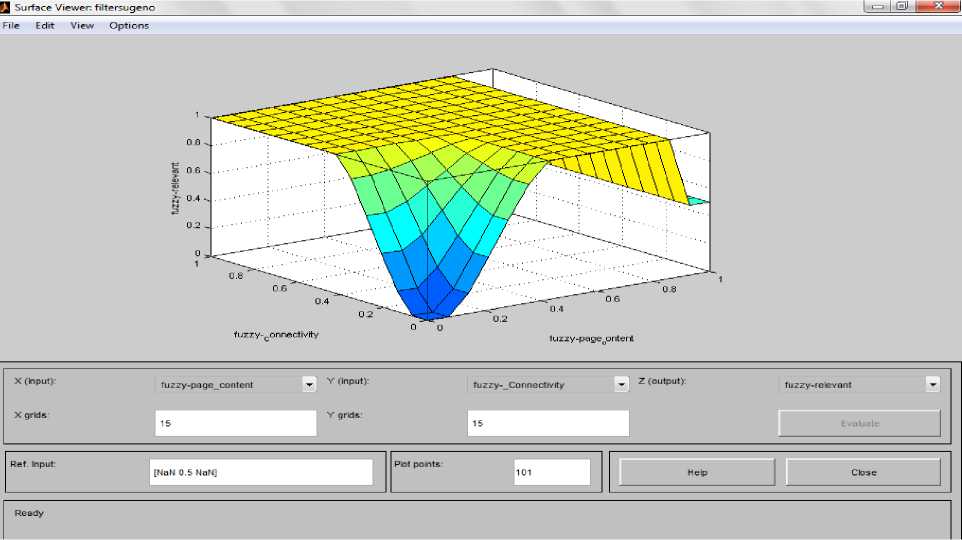
Task: Click the MATLAB icon in title bar
Action: point(6,7)
